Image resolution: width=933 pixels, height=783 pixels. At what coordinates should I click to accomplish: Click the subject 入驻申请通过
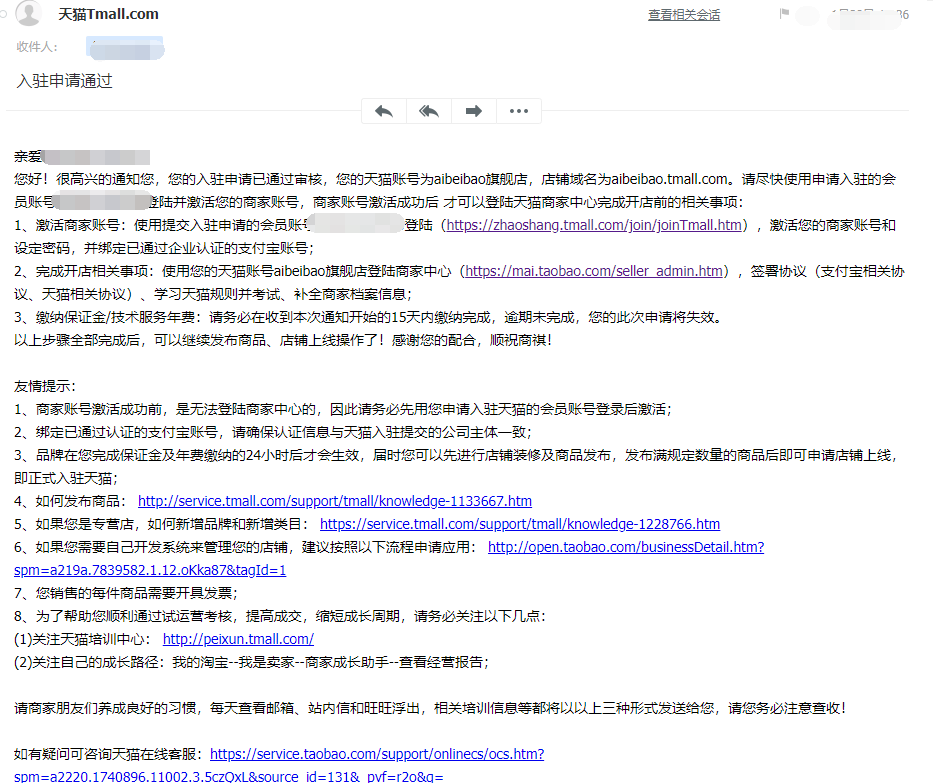64,81
